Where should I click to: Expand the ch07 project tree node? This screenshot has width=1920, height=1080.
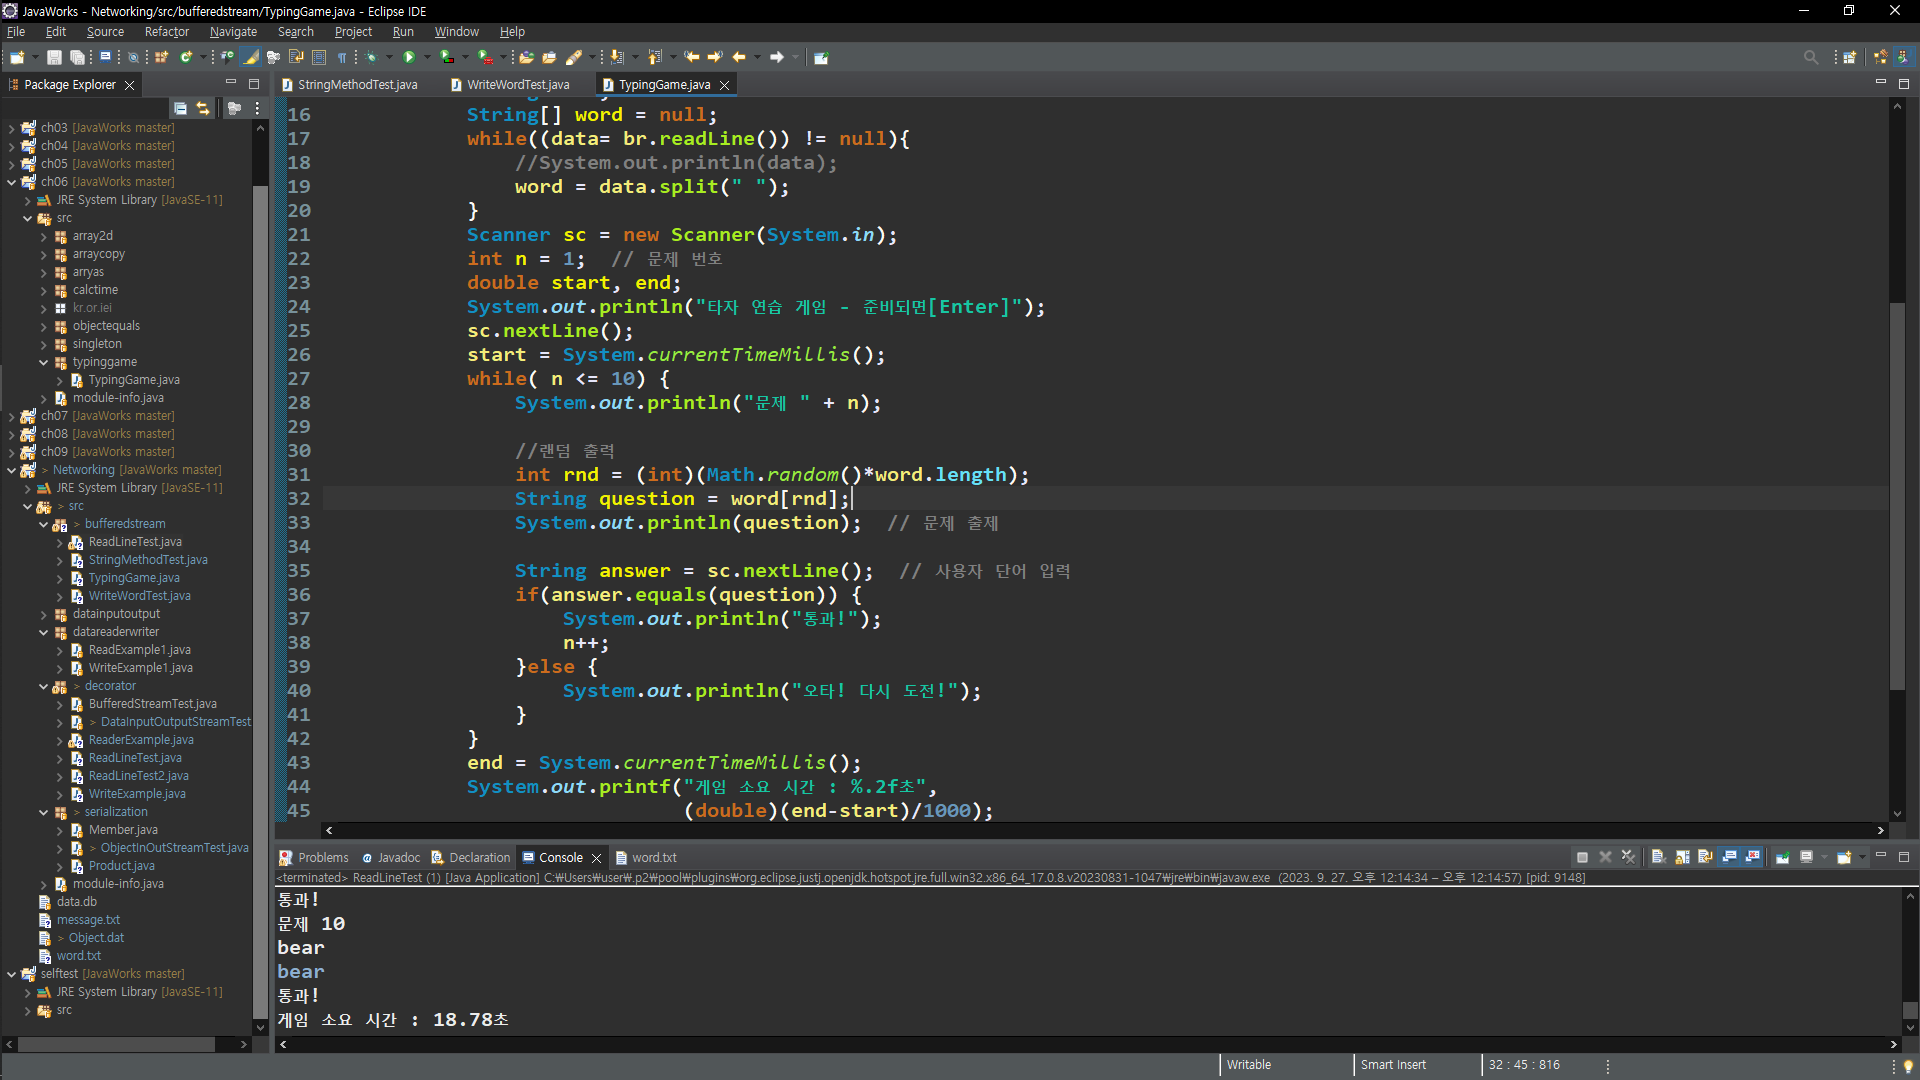pos(11,416)
